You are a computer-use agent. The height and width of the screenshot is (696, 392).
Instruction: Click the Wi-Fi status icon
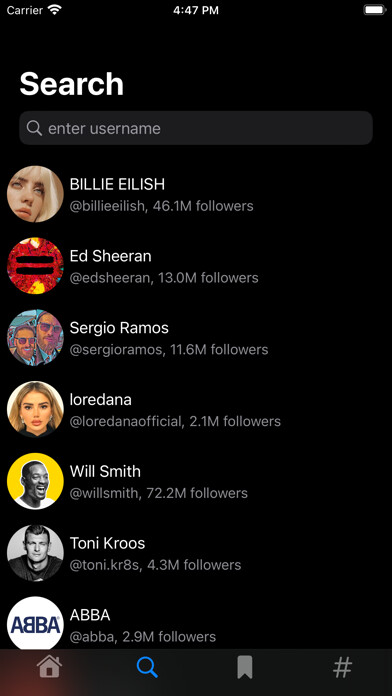click(x=55, y=10)
